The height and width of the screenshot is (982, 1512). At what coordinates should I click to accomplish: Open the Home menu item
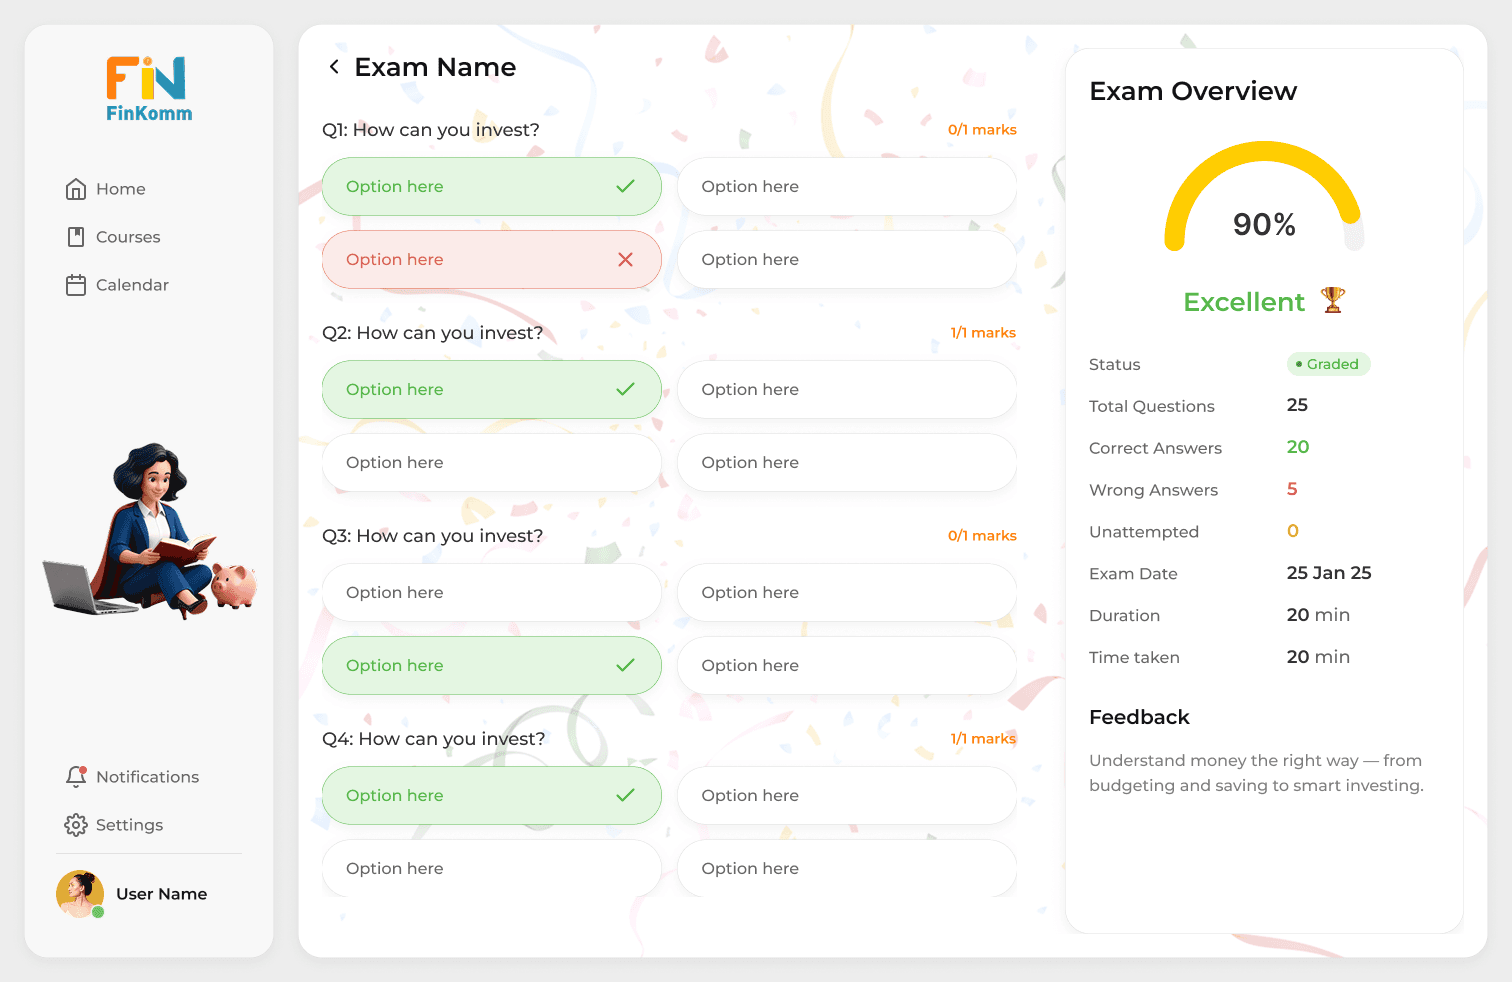(x=121, y=189)
